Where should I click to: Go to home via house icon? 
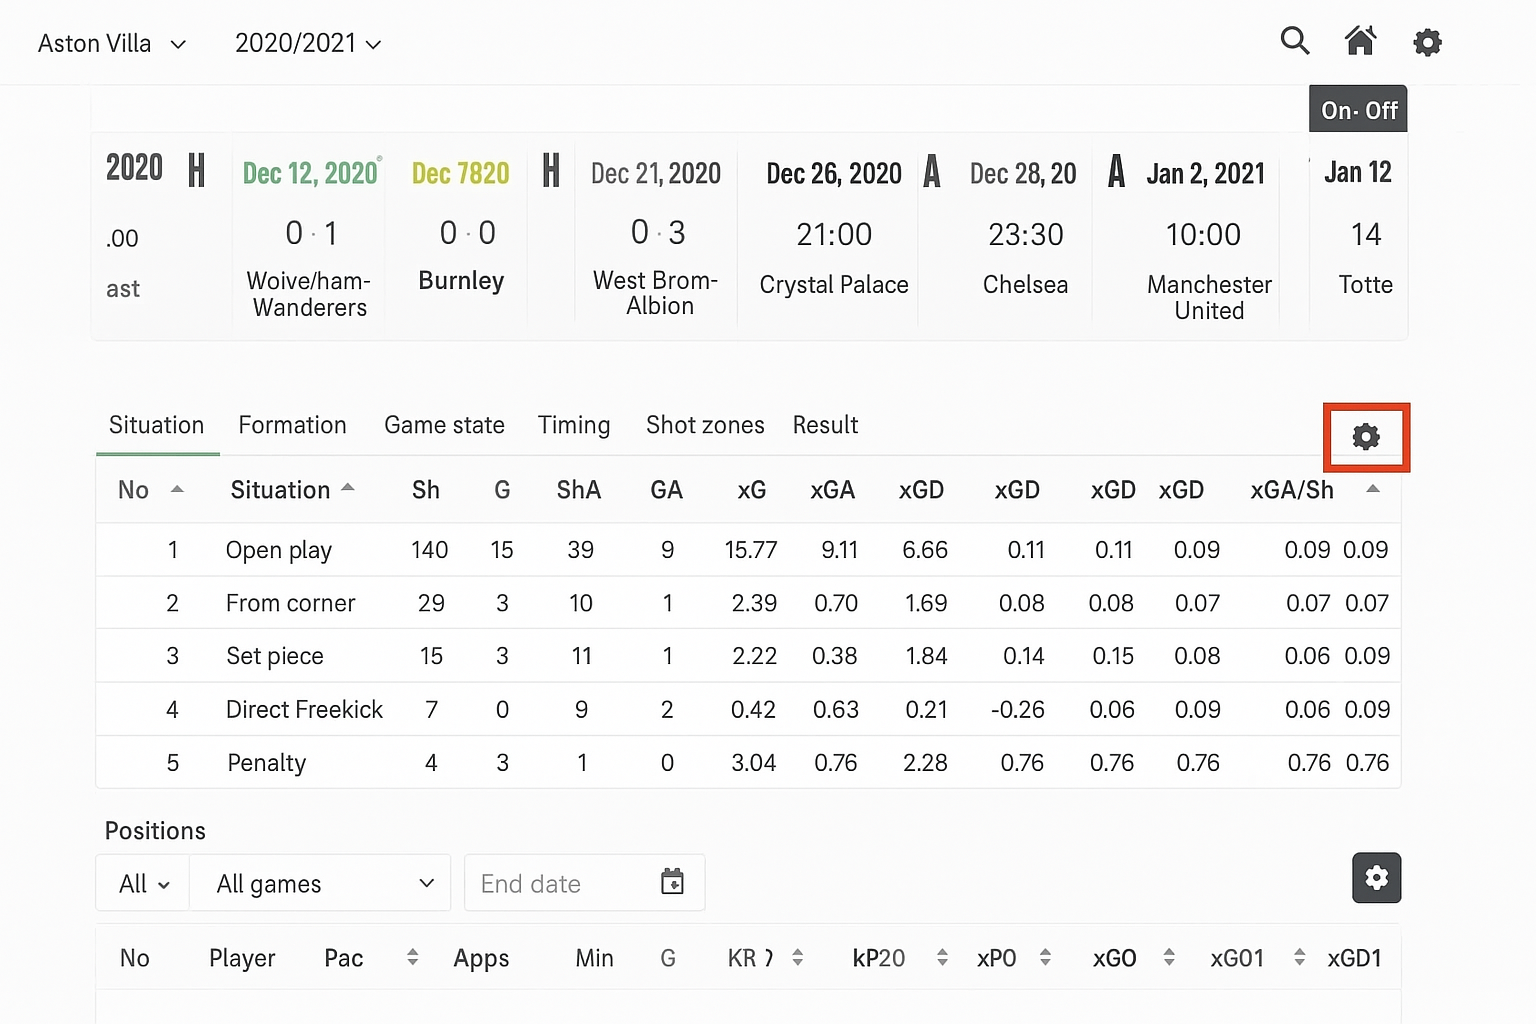tap(1360, 41)
